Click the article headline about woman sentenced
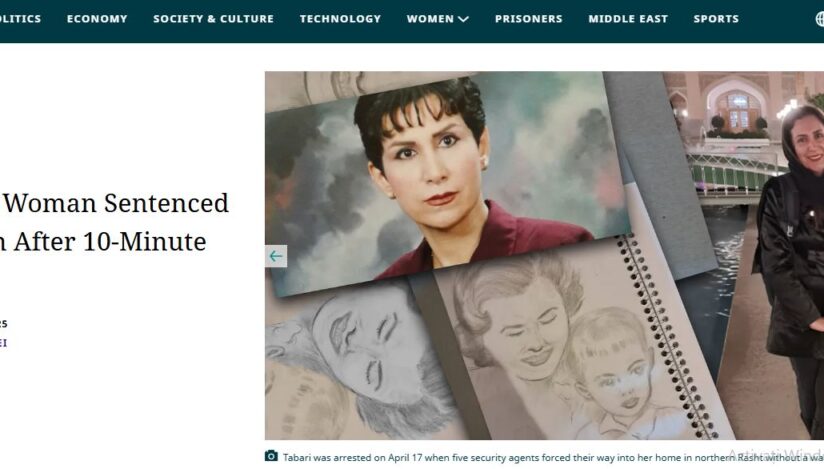 [x=114, y=222]
